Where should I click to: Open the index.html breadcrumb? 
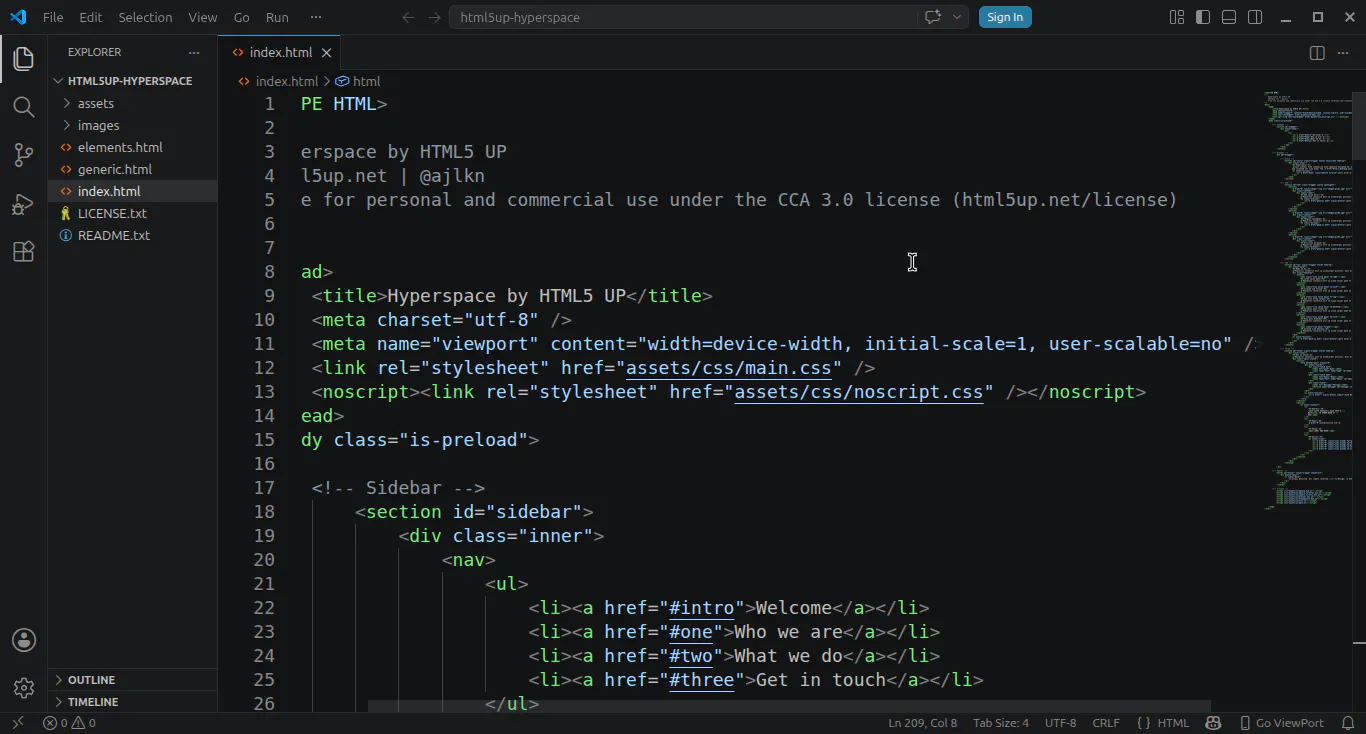278,81
